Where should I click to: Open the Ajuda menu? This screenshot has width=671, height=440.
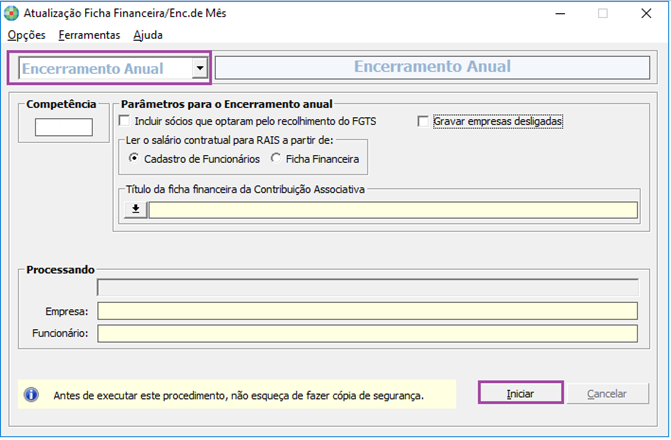coord(148,35)
